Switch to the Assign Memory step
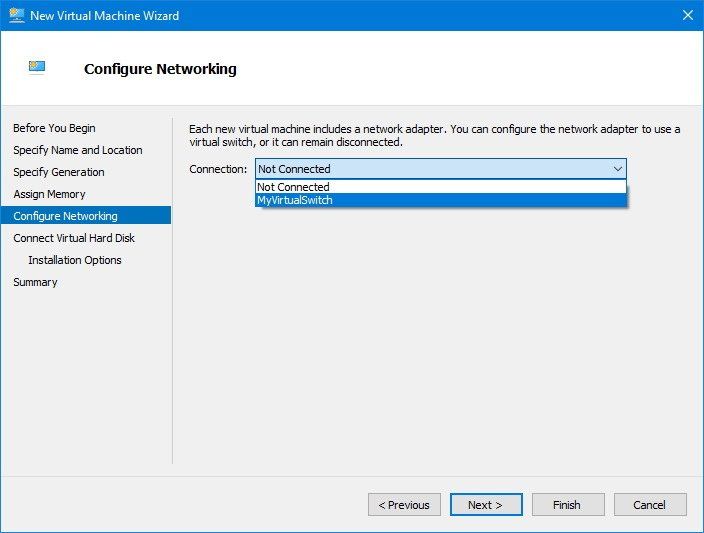This screenshot has height=533, width=704. pyautogui.click(x=49, y=194)
